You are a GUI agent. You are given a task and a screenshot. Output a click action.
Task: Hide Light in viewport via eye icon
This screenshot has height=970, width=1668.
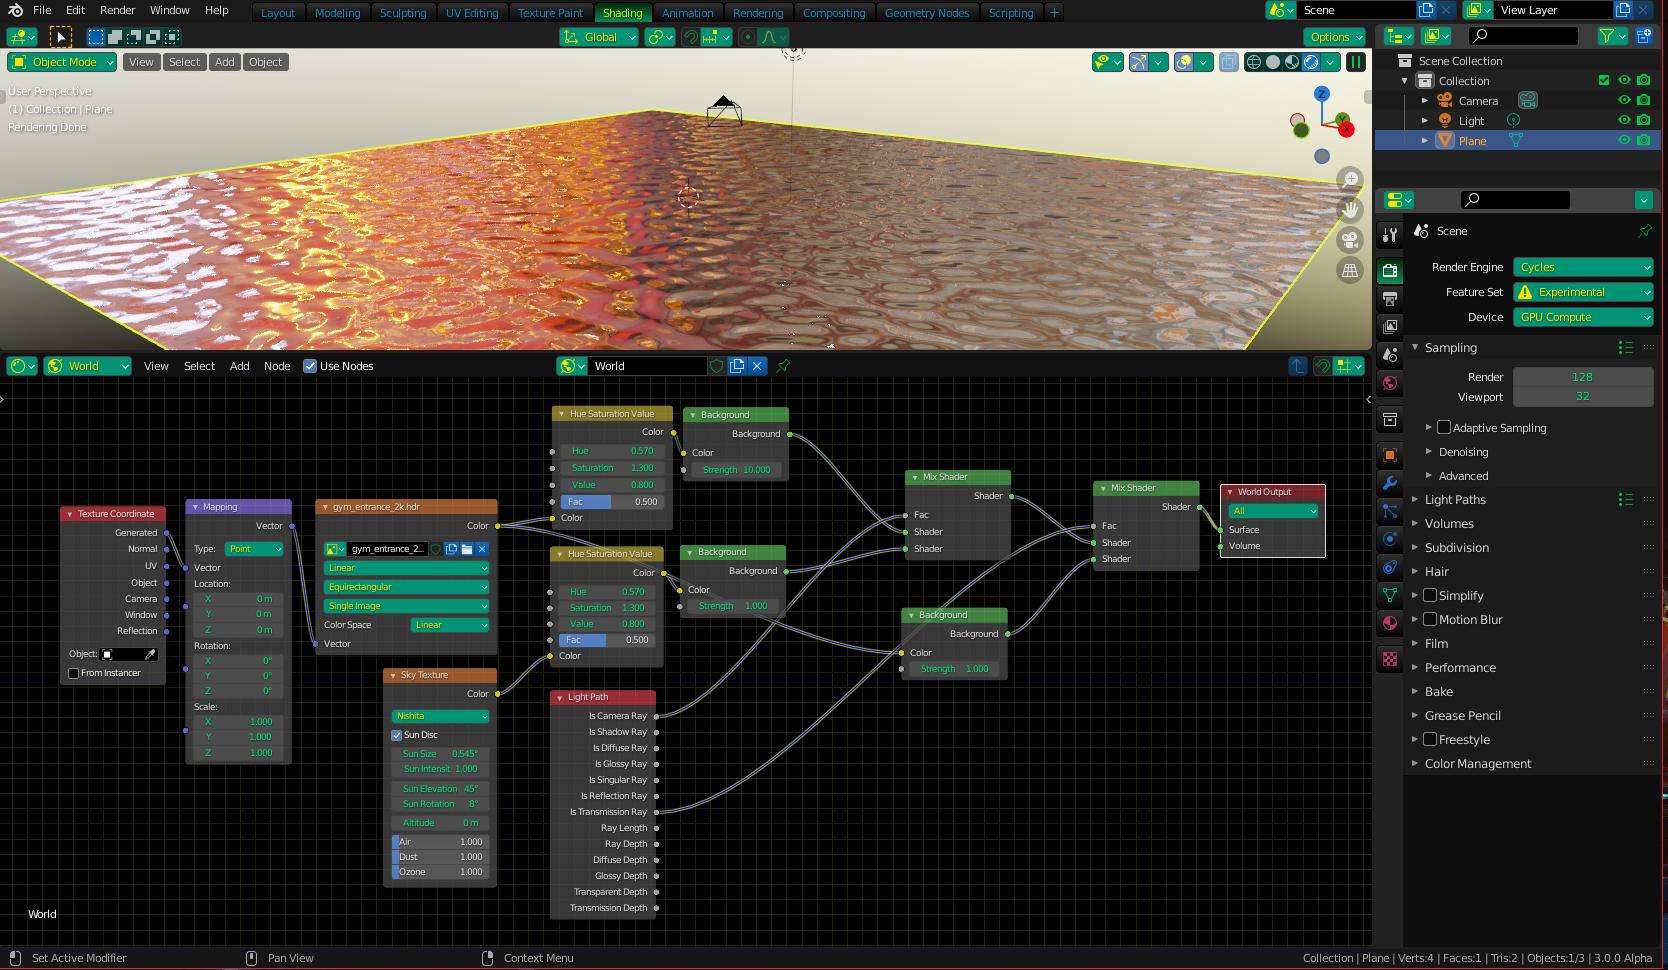1624,120
